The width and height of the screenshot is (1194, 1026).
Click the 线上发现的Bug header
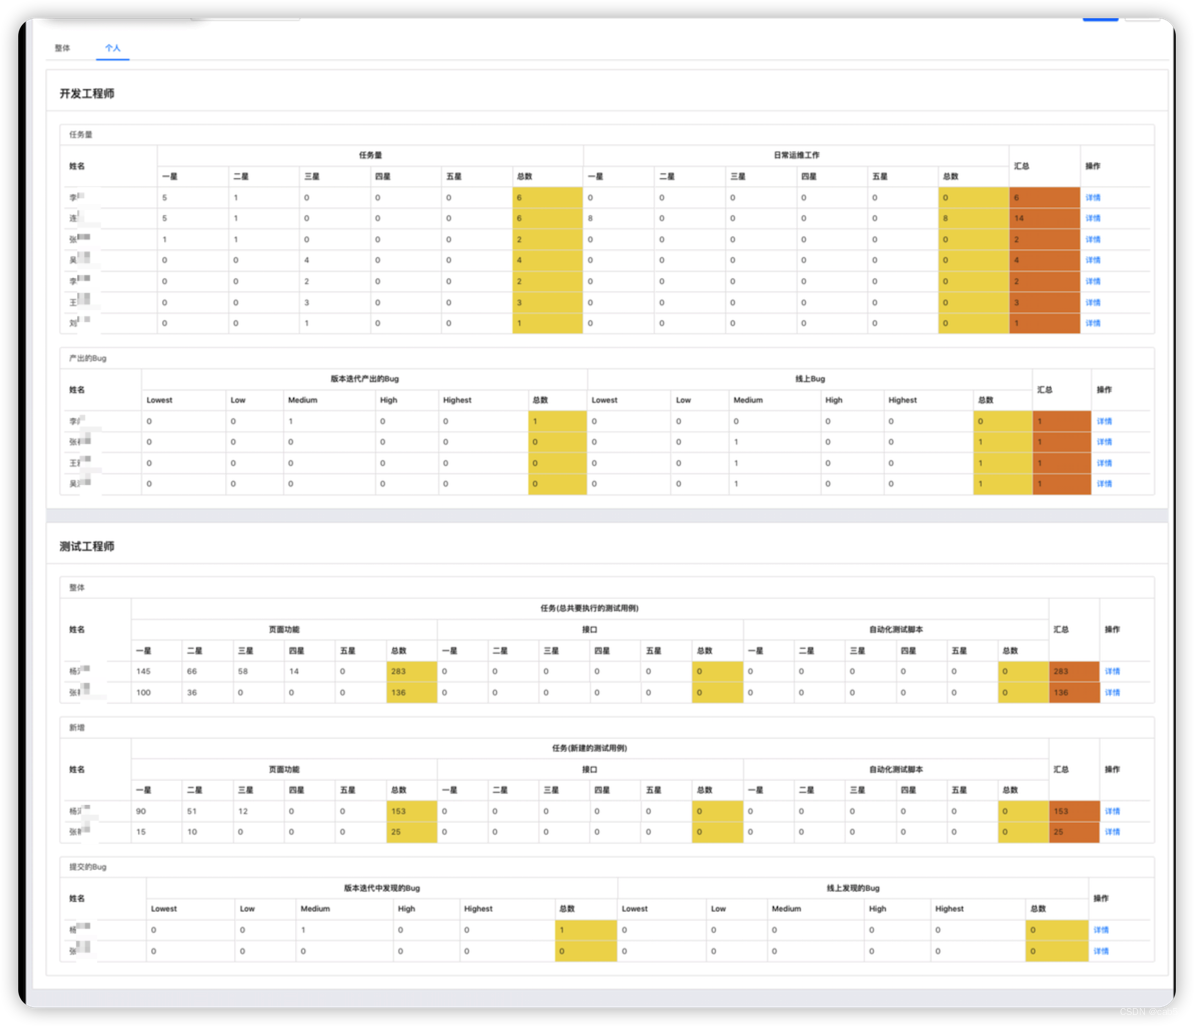853,888
